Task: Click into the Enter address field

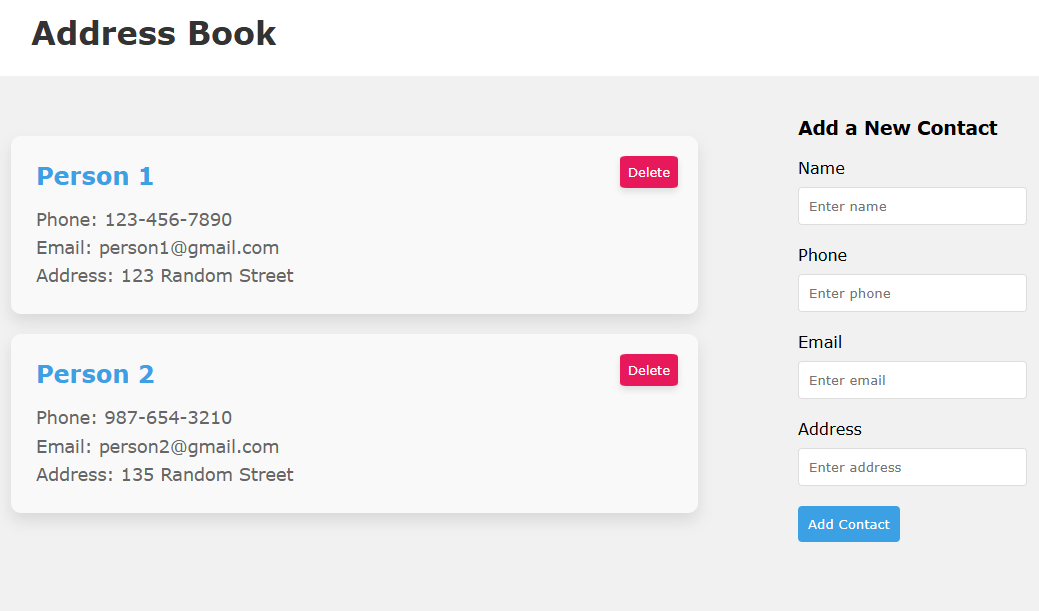Action: click(x=911, y=467)
